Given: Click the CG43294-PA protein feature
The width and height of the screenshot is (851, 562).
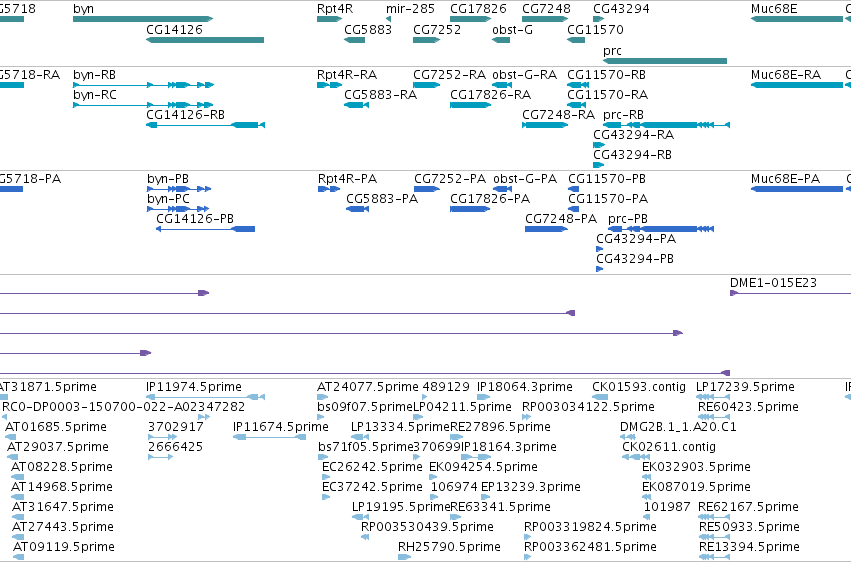Looking at the screenshot, I should tap(600, 249).
